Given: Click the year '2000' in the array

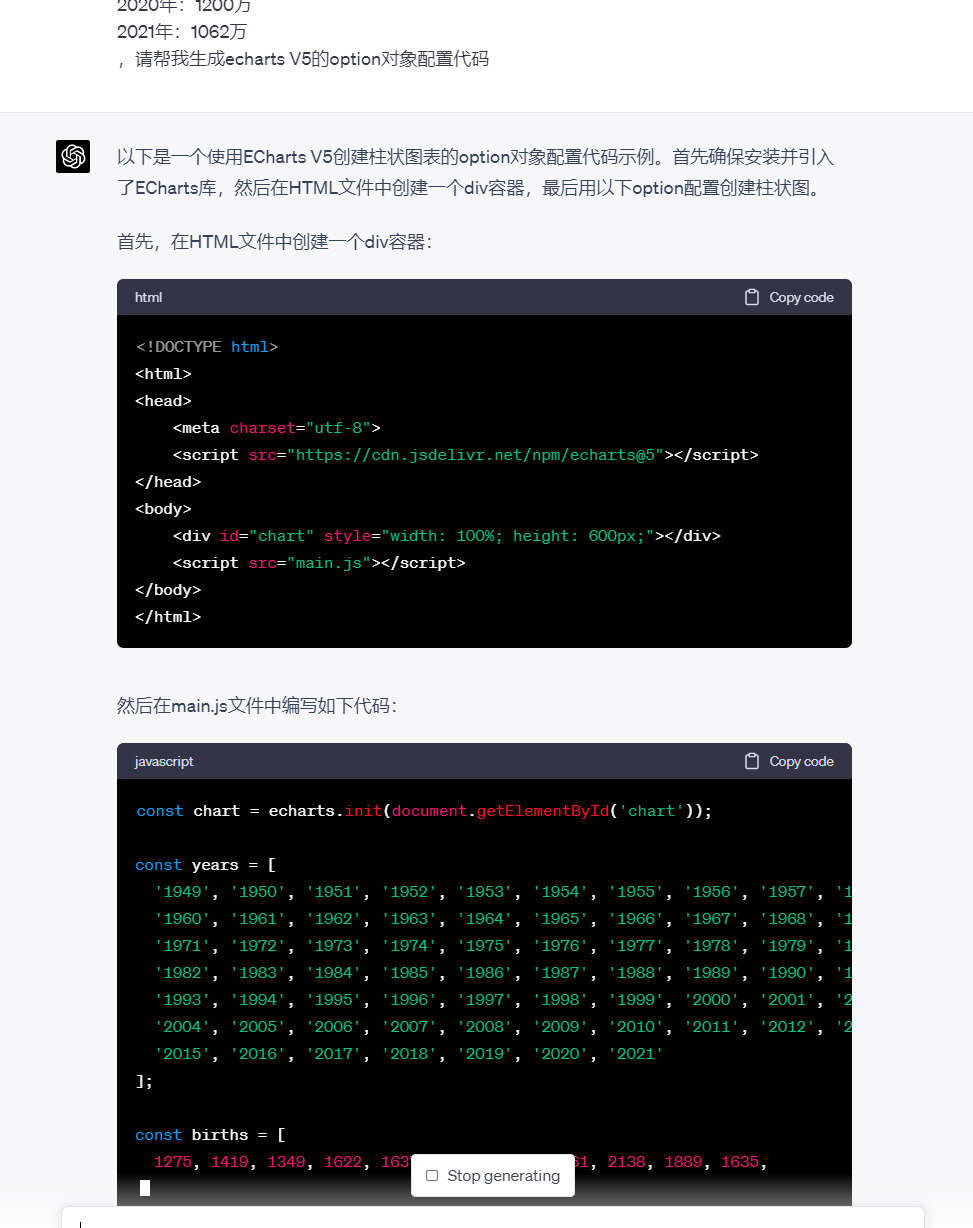Looking at the screenshot, I should (x=711, y=1000).
